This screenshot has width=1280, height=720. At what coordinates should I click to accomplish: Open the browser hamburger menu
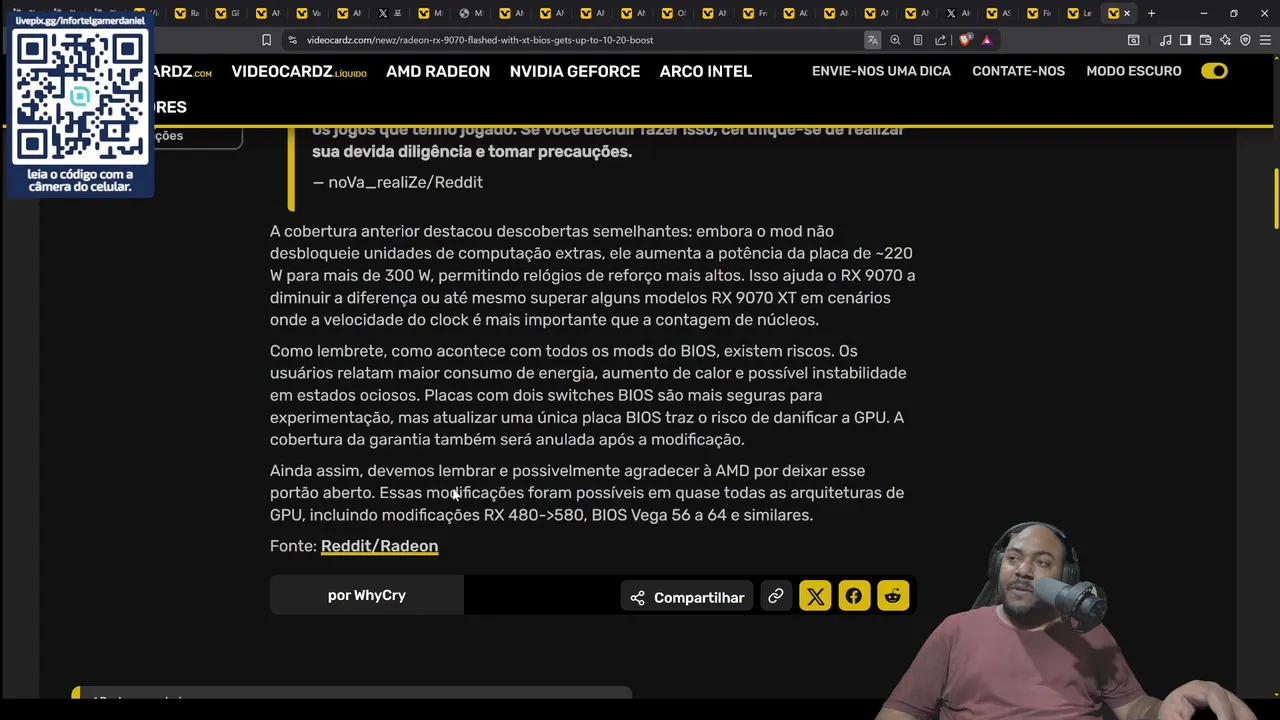pyautogui.click(x=1265, y=40)
